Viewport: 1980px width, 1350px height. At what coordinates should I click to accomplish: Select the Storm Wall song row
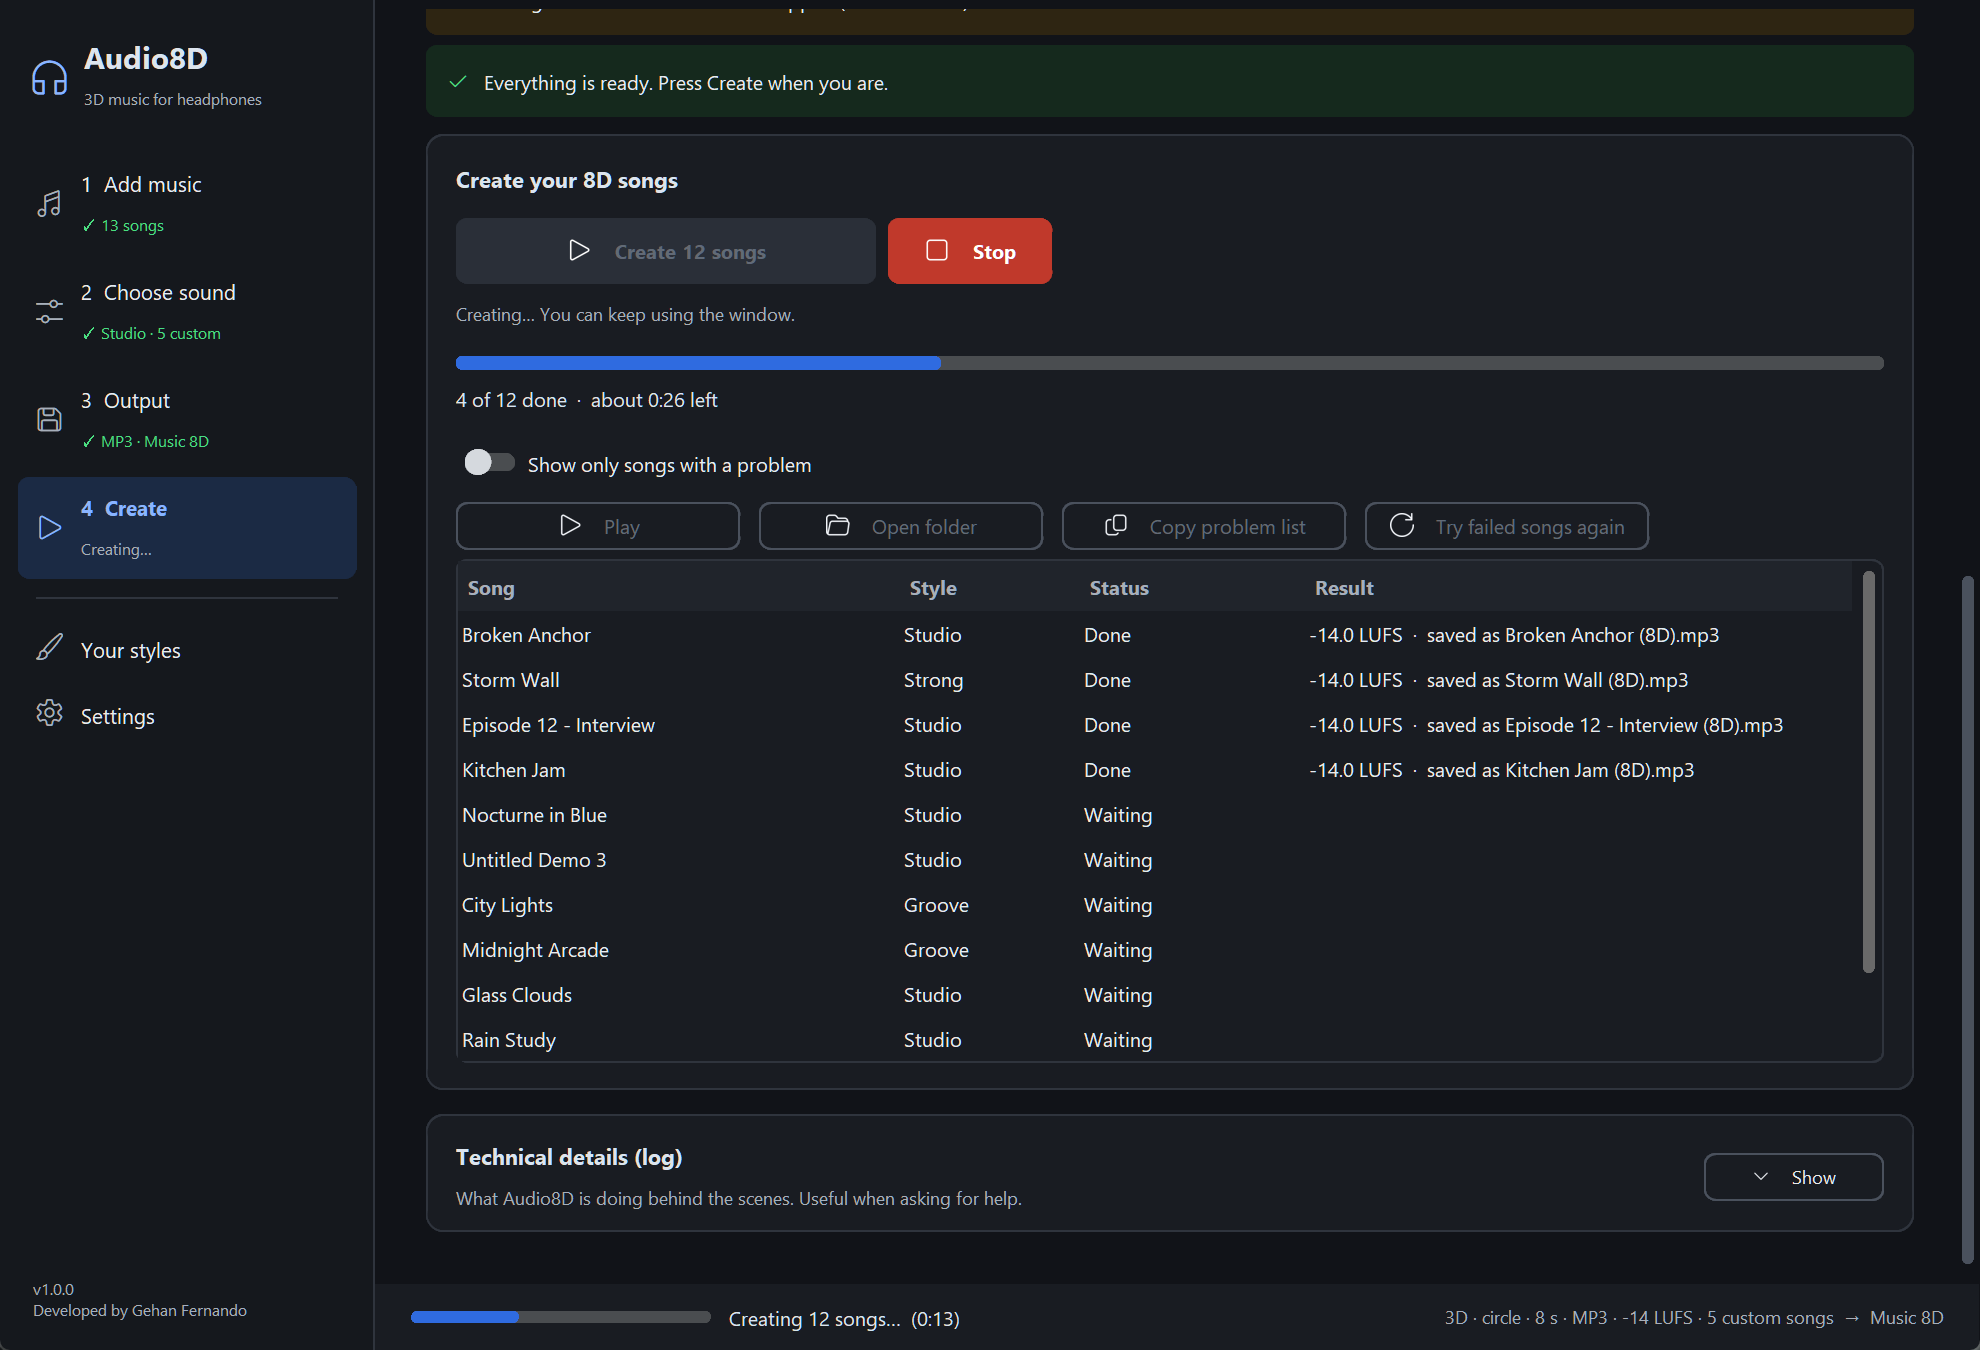coord(1155,680)
